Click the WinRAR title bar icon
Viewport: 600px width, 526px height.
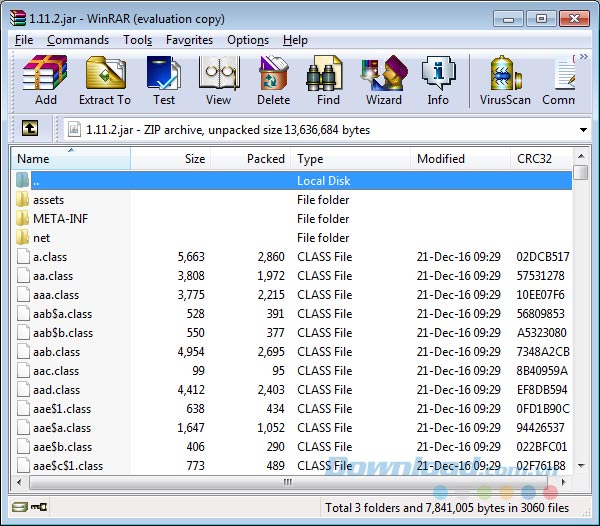pyautogui.click(x=18, y=18)
